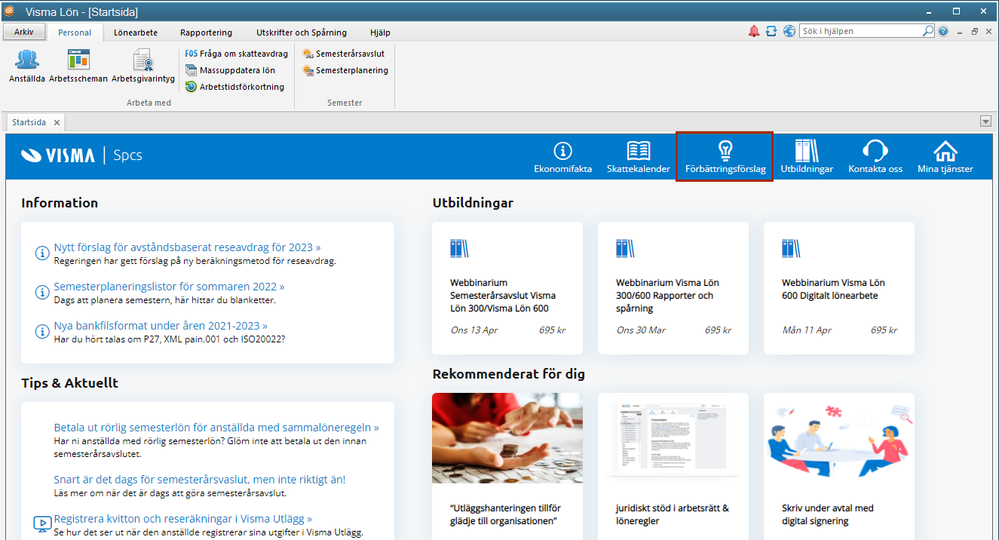Viewport: 999px width, 540px height.
Task: Open Snart är det dags för semesterårsavslut link
Action: coord(199,480)
